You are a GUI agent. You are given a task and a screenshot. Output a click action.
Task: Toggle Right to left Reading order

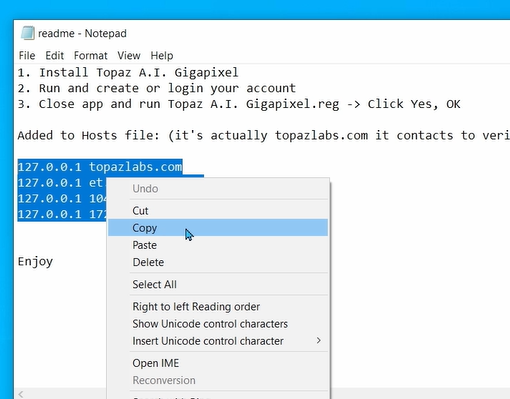coord(218,307)
